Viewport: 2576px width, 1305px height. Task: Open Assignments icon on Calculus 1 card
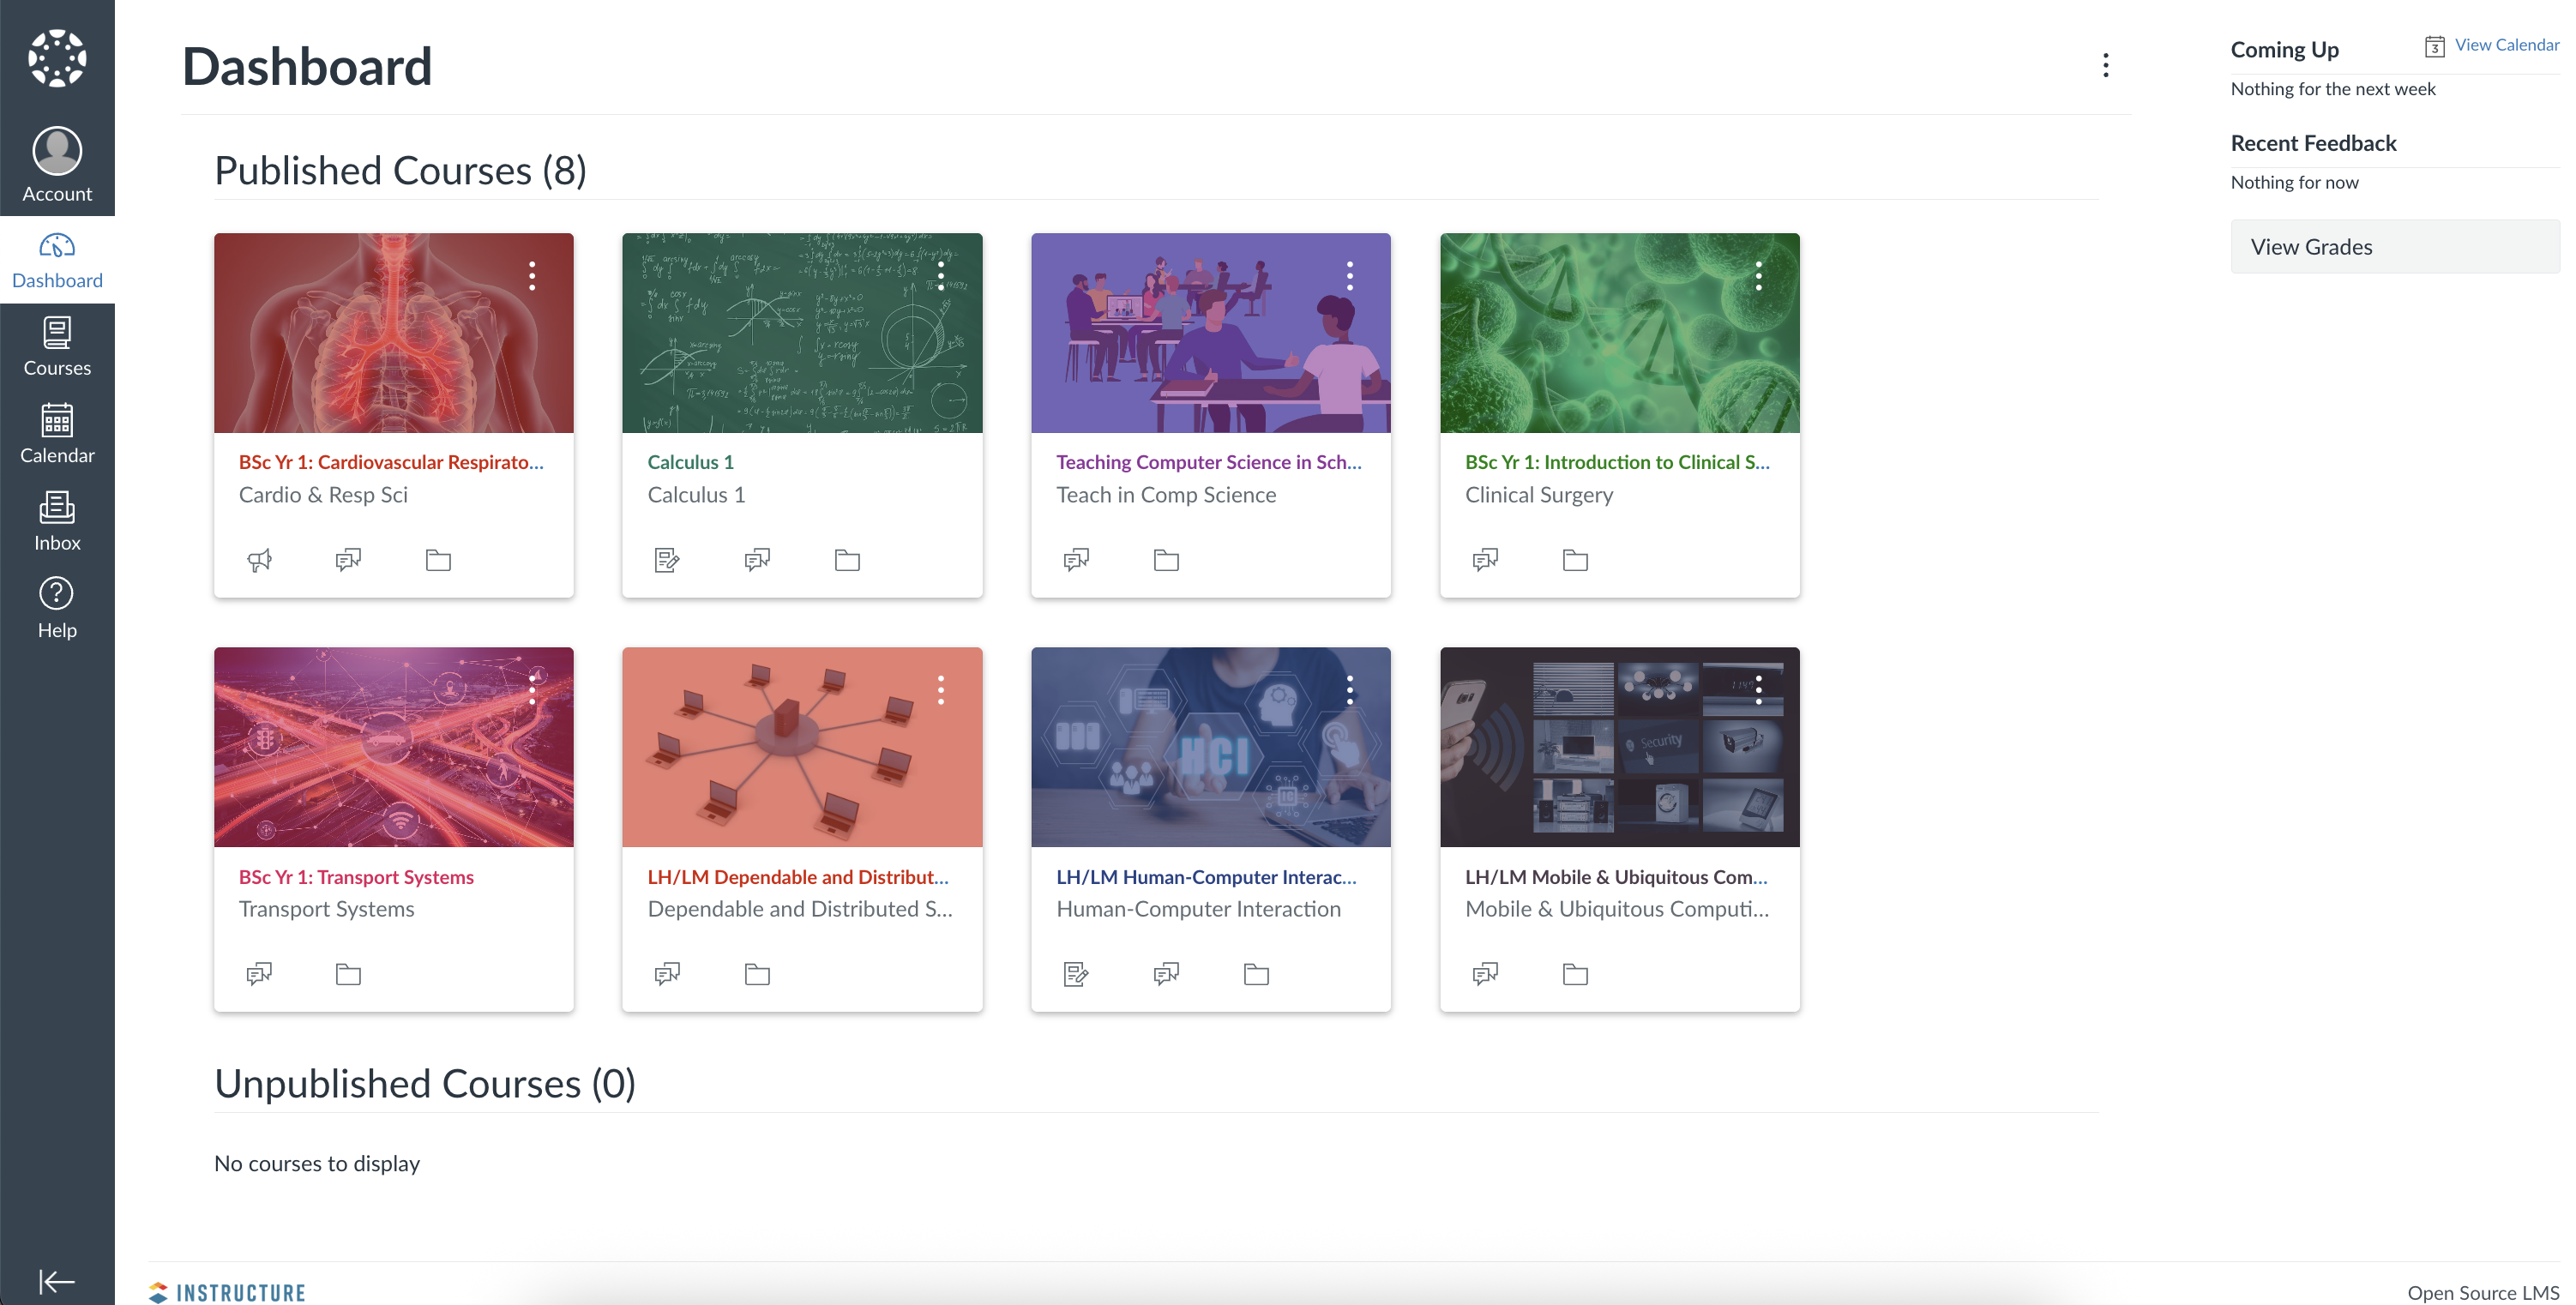pyautogui.click(x=667, y=560)
